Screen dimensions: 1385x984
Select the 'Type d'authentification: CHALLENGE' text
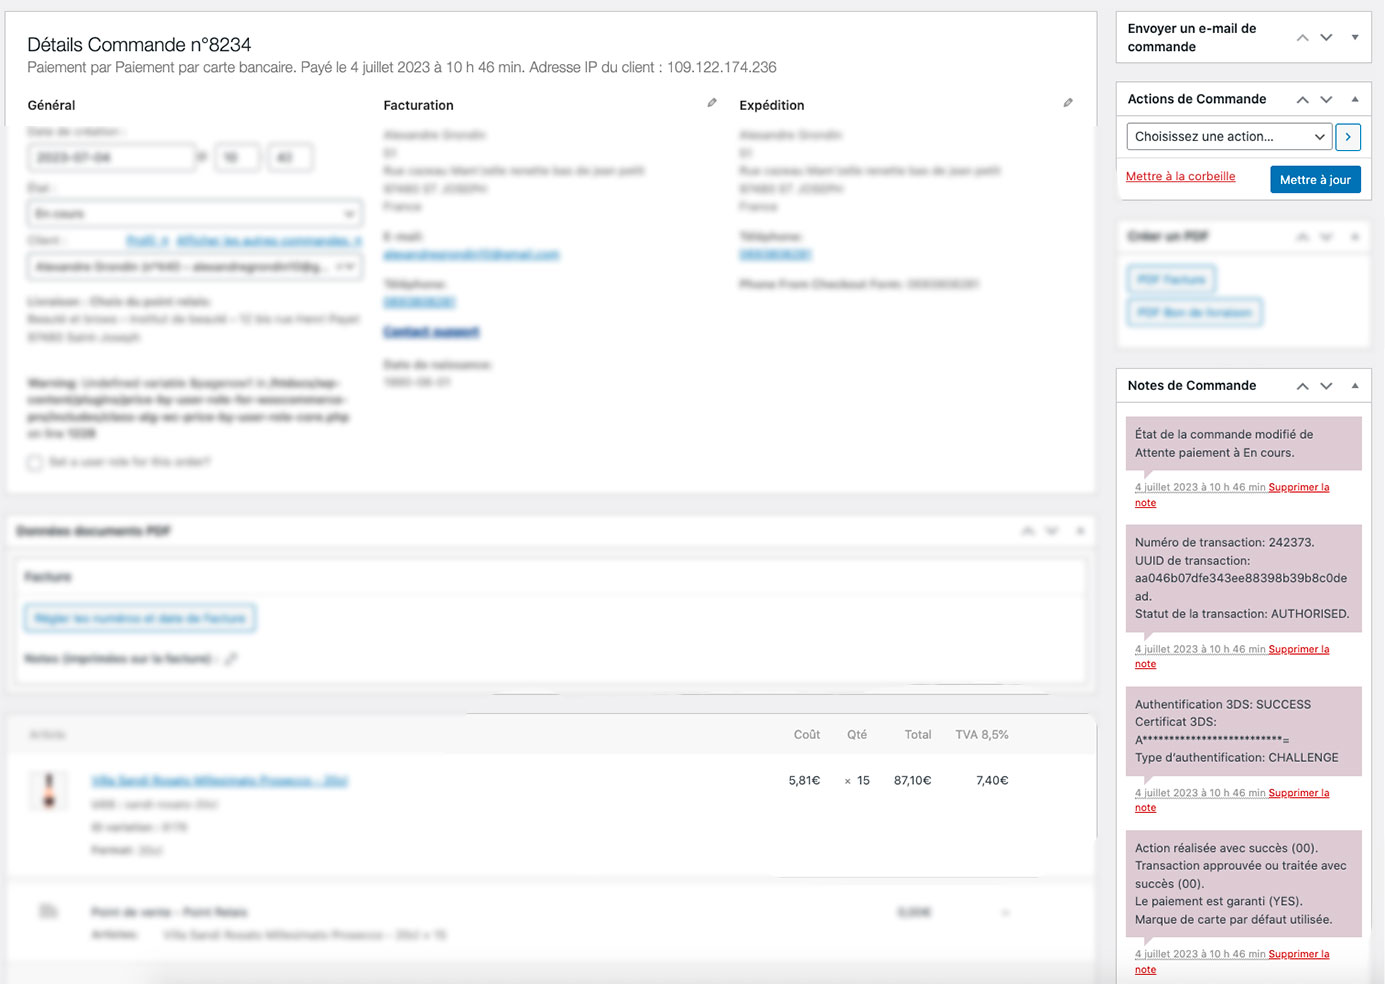click(1236, 758)
